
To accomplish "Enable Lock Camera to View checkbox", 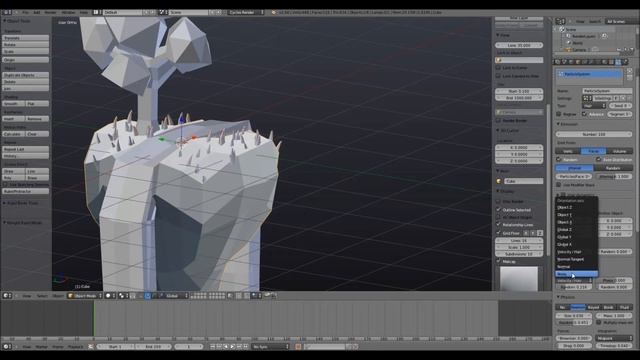I will 498,76.
